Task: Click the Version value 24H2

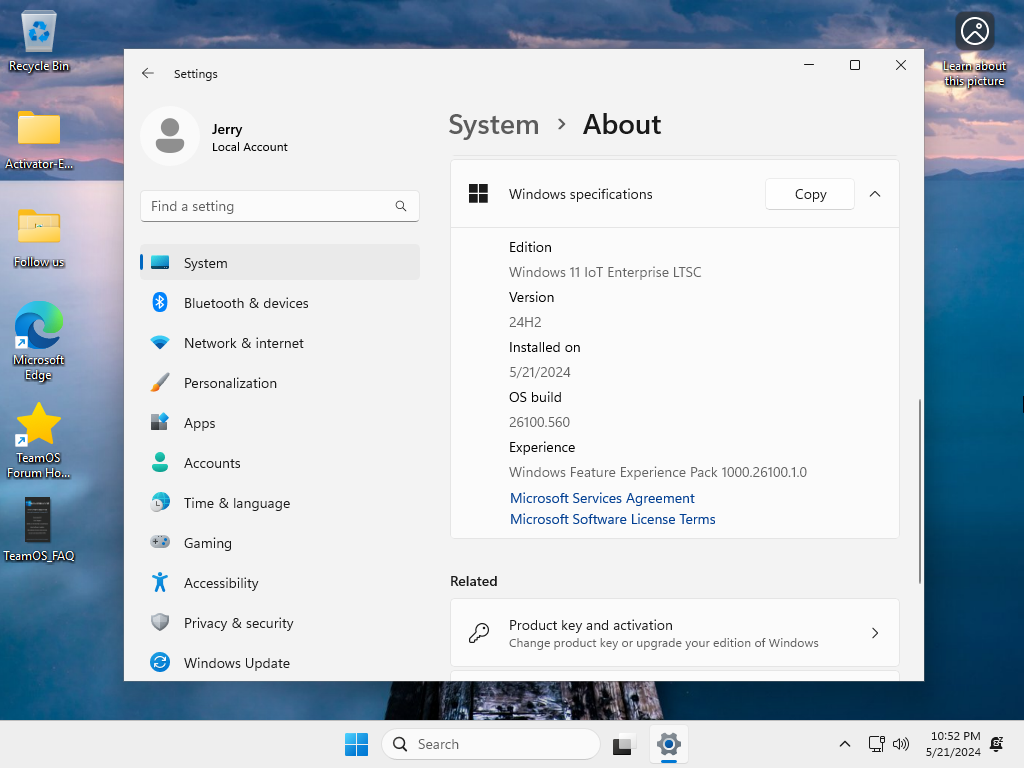Action: pos(525,322)
